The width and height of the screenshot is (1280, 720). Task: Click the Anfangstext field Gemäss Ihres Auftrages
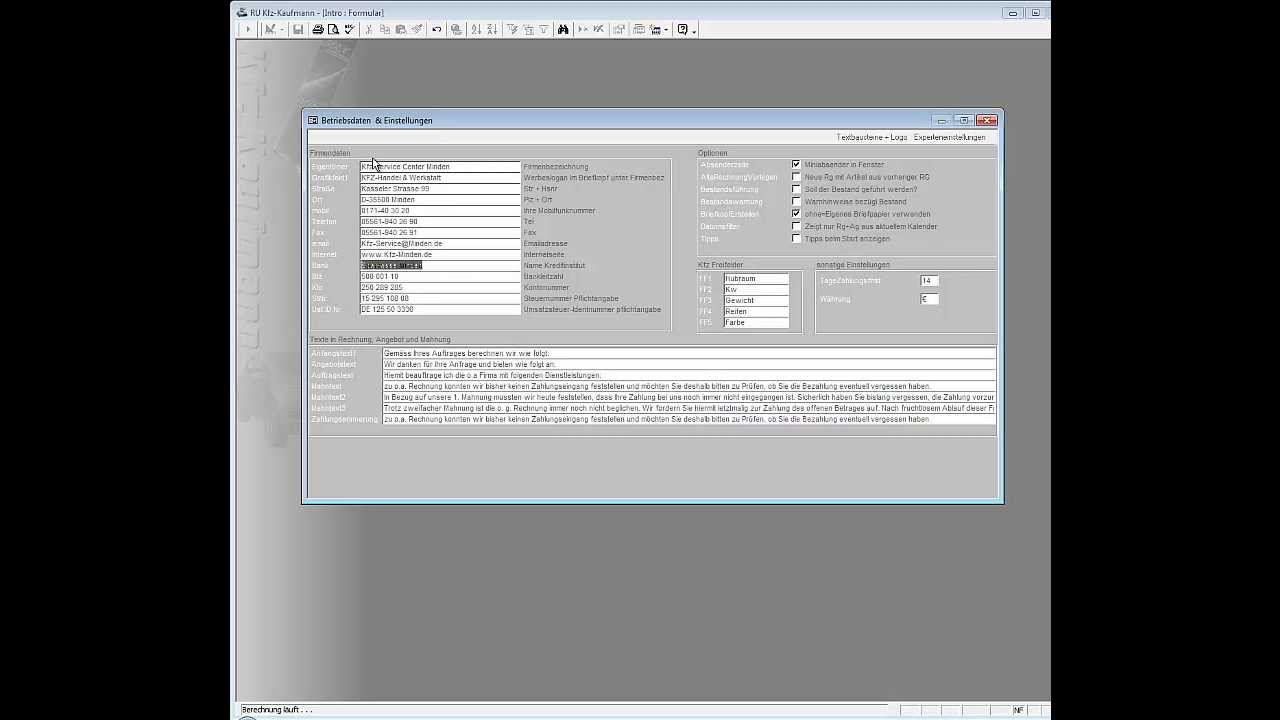pyautogui.click(x=689, y=354)
